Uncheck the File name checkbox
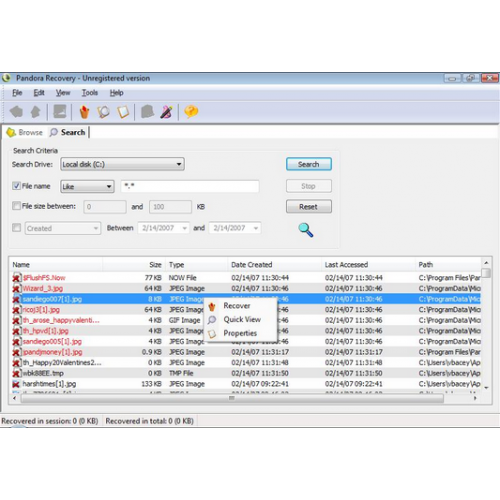 tap(16, 186)
